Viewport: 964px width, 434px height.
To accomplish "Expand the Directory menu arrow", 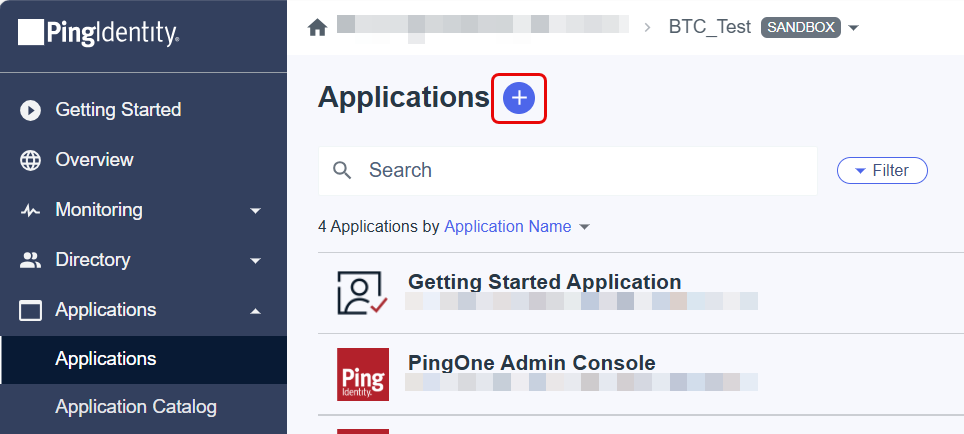I will tap(256, 261).
